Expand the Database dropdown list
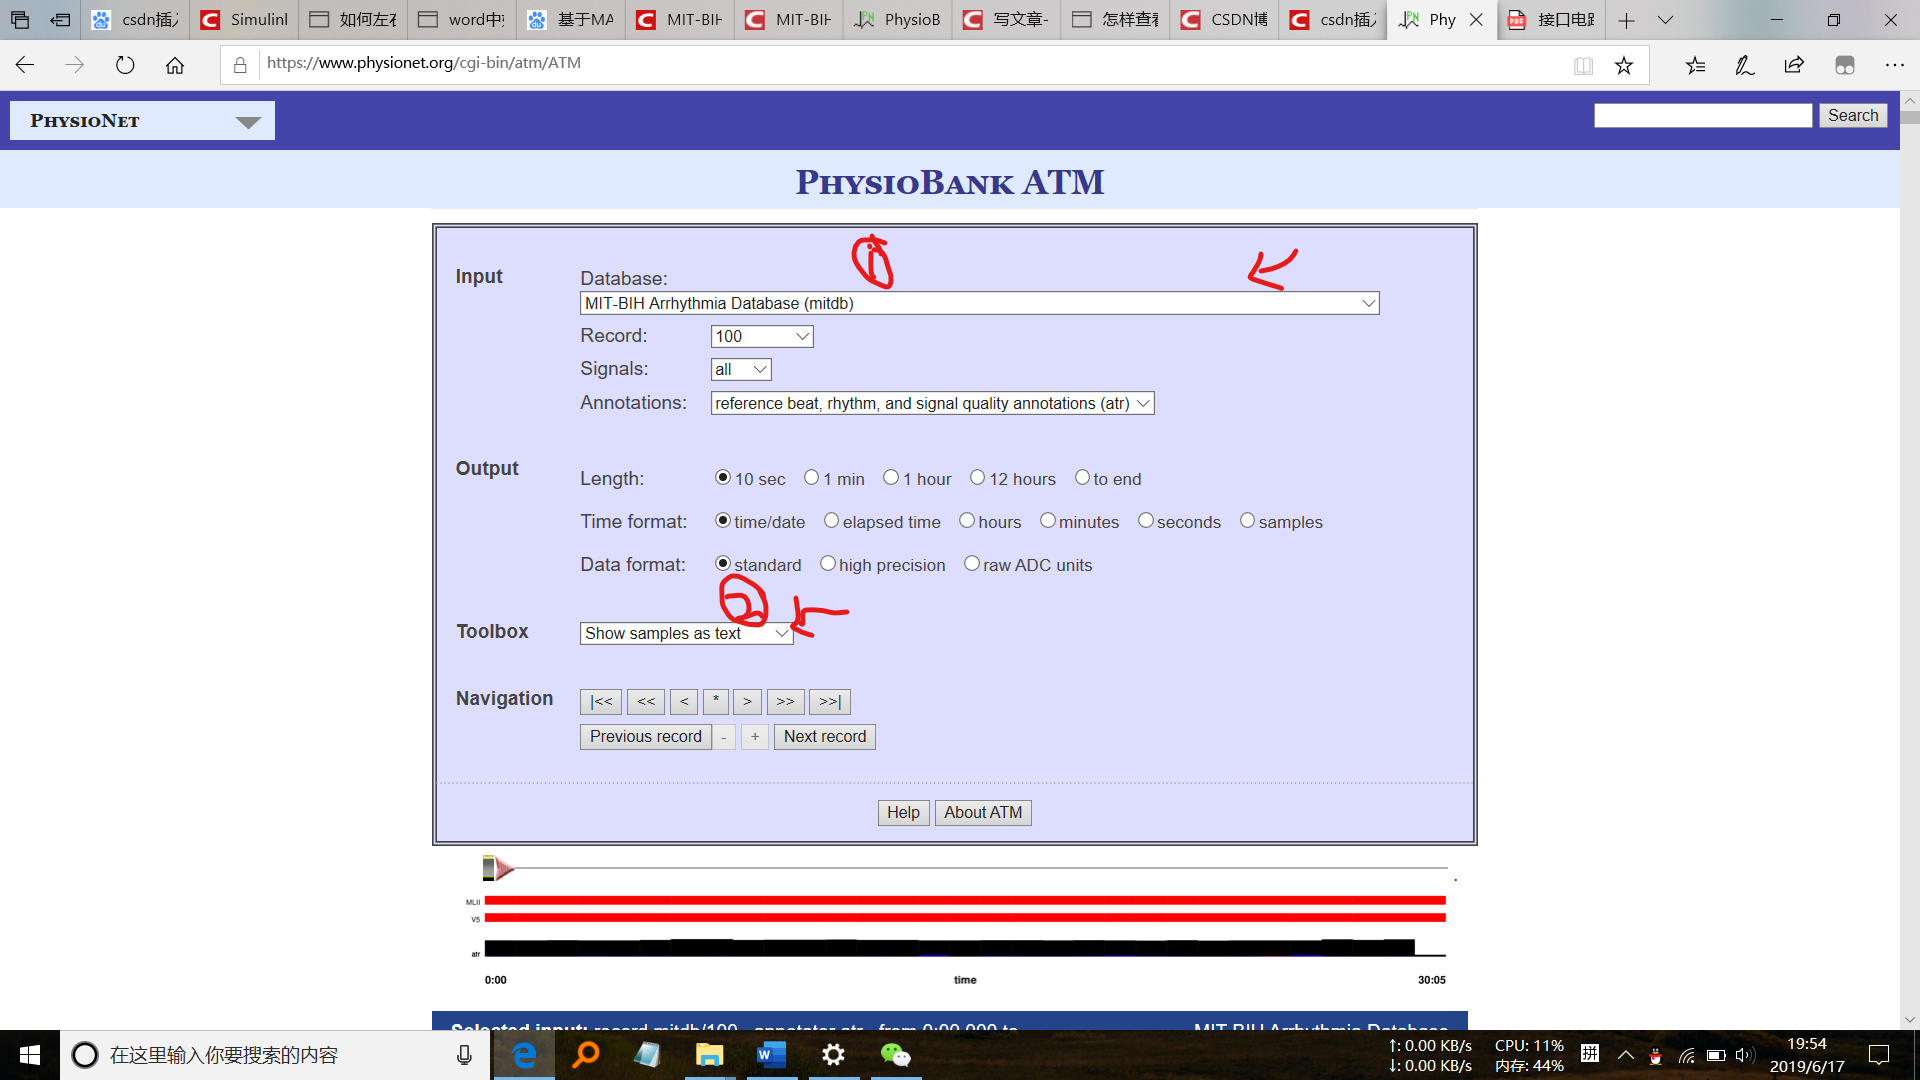Screen dimensions: 1920x1080 979,303
